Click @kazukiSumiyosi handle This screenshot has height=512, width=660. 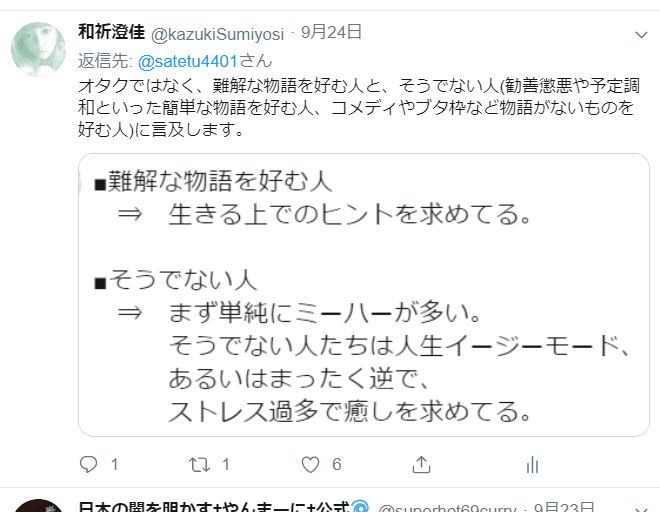tap(218, 34)
